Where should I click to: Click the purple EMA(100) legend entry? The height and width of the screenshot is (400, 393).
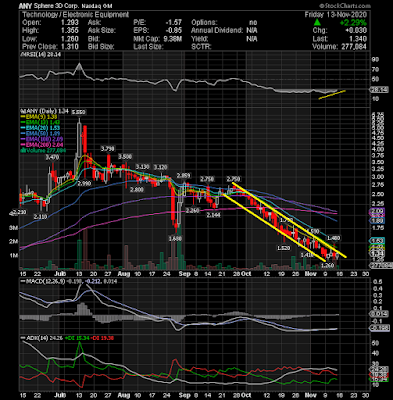pos(42,139)
